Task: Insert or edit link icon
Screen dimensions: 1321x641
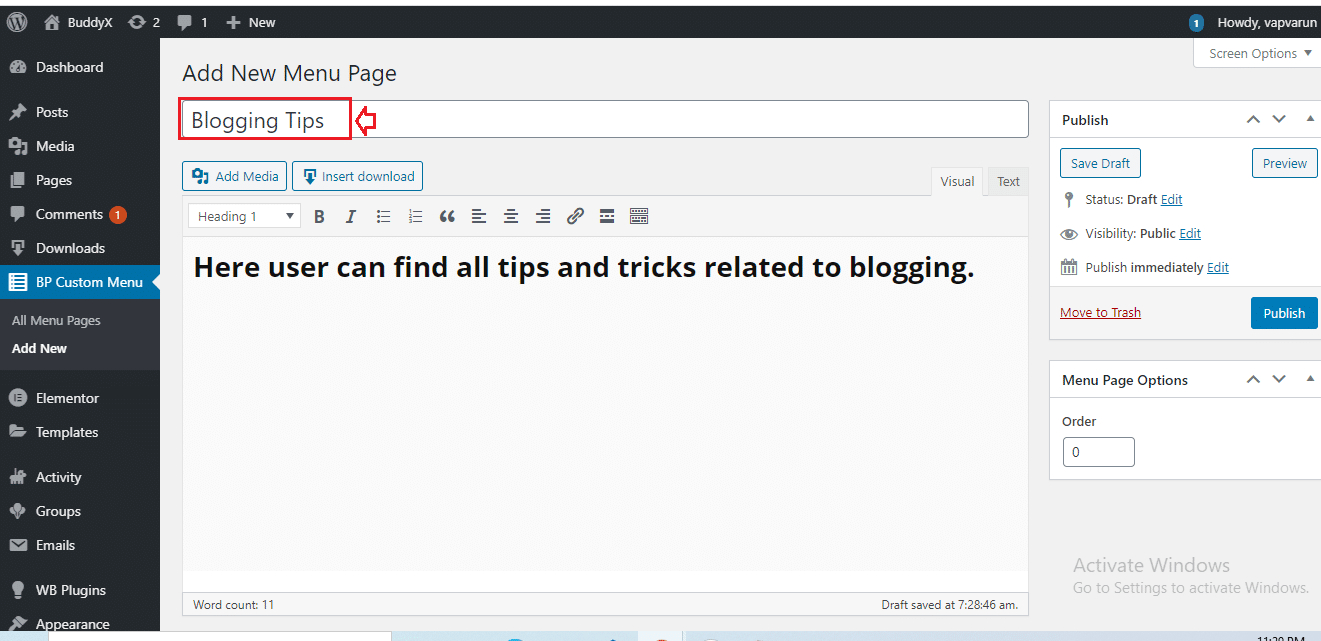Action: (575, 216)
